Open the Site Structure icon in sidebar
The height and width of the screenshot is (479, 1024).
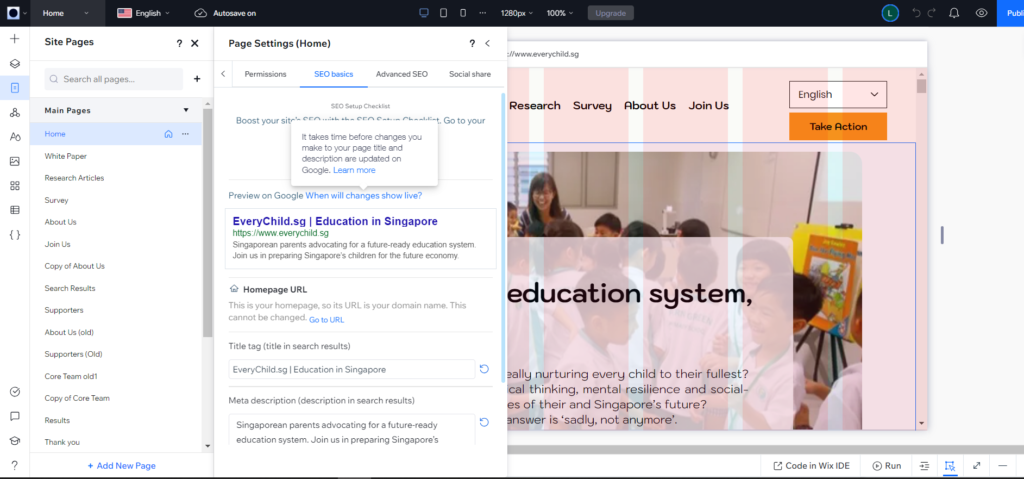14,112
